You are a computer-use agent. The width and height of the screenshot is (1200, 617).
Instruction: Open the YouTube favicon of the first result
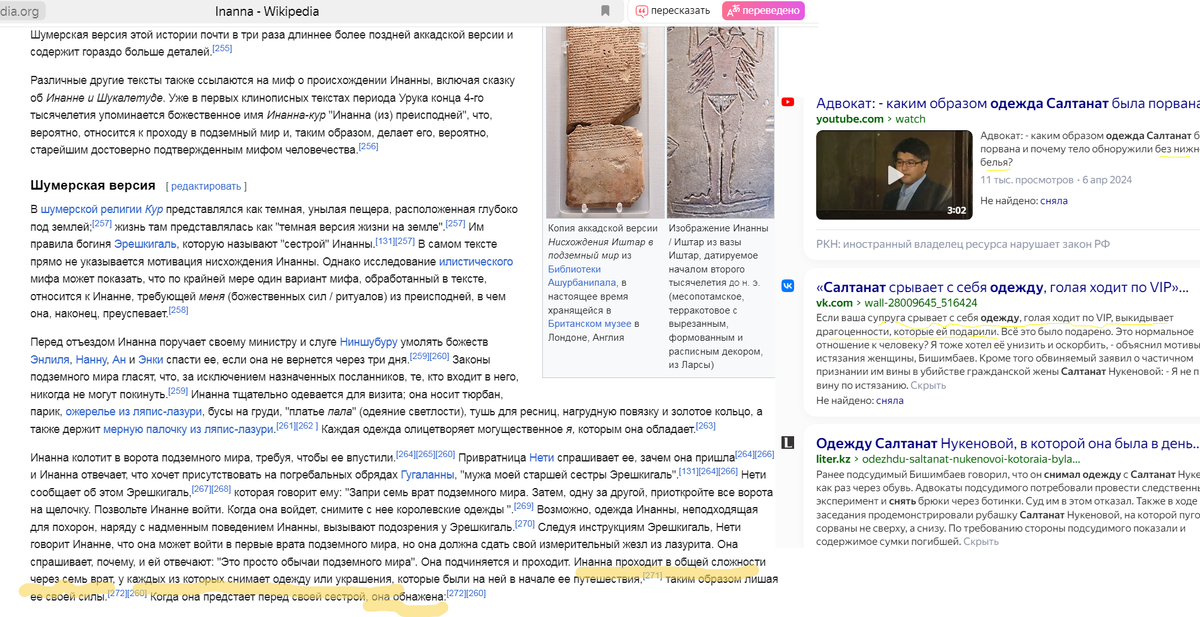point(788,101)
